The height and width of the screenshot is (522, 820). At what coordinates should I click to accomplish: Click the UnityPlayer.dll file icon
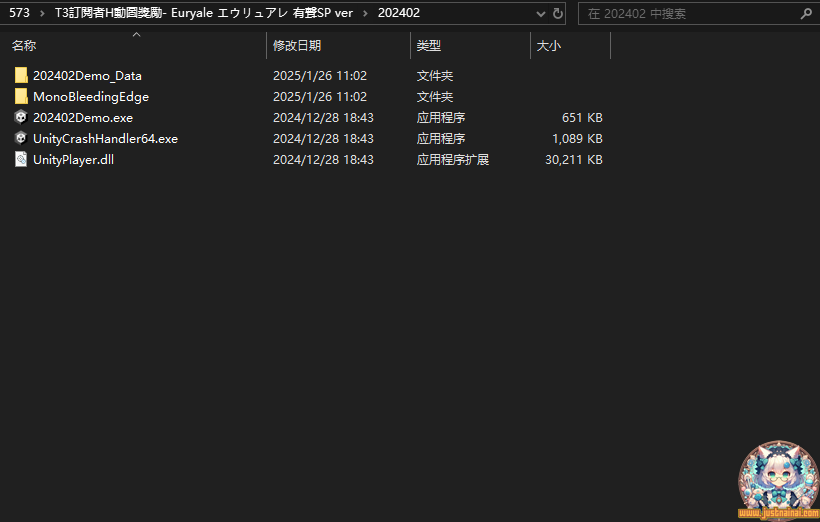[x=21, y=159]
